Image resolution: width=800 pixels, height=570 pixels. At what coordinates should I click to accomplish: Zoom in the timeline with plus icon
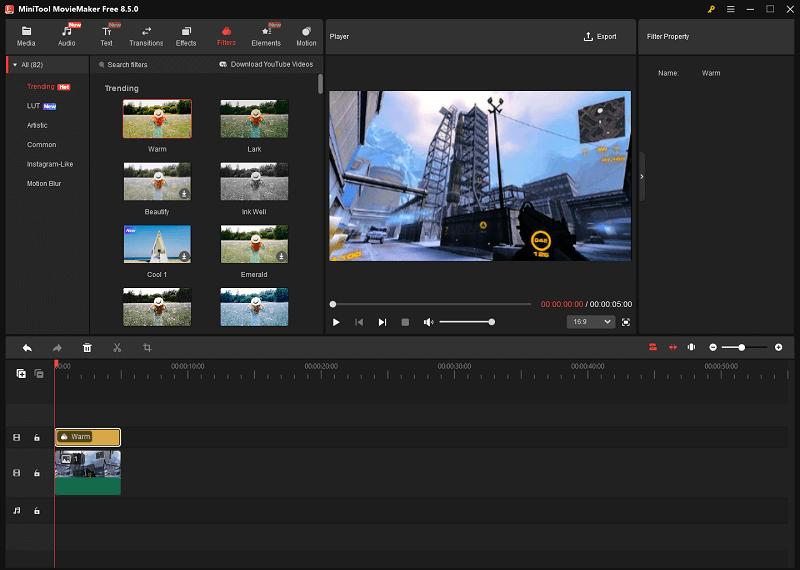click(779, 347)
